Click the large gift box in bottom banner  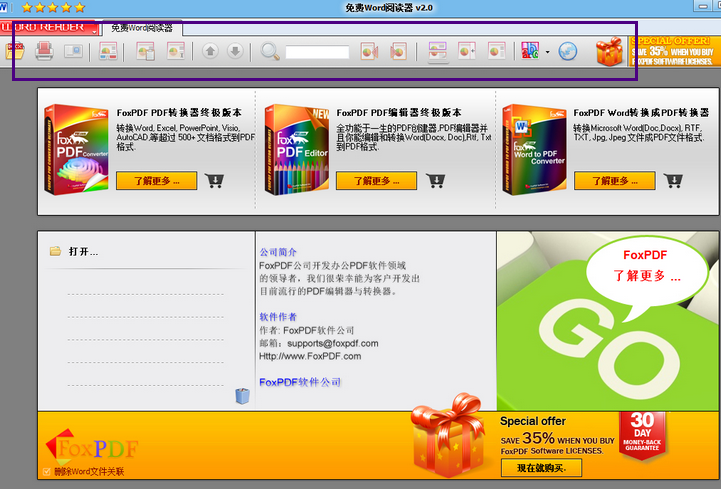pos(447,436)
